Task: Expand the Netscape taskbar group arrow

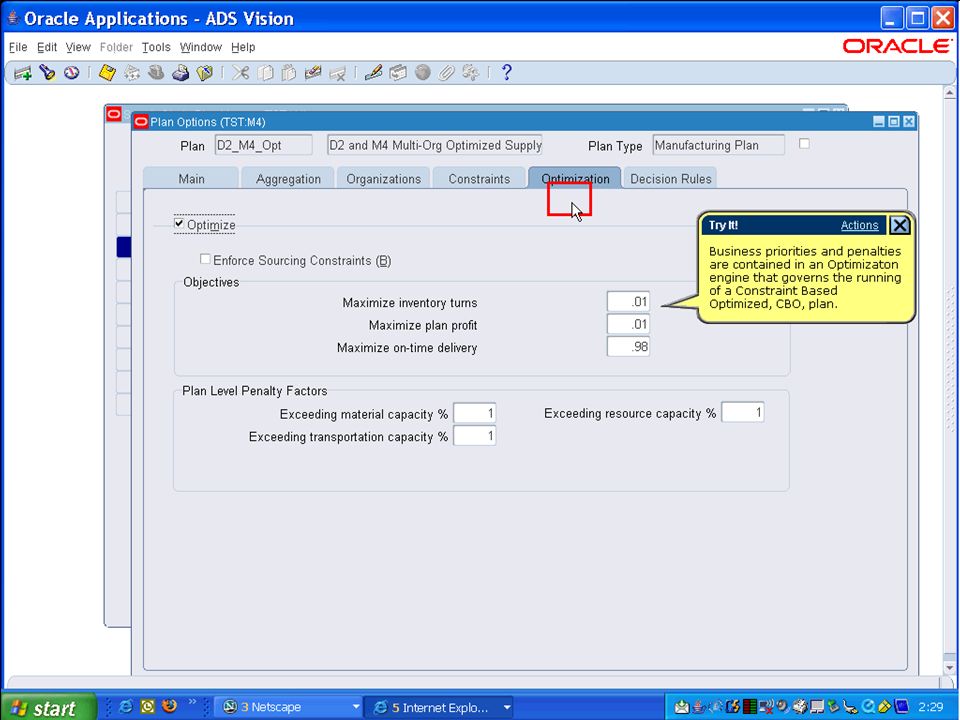Action: click(356, 707)
